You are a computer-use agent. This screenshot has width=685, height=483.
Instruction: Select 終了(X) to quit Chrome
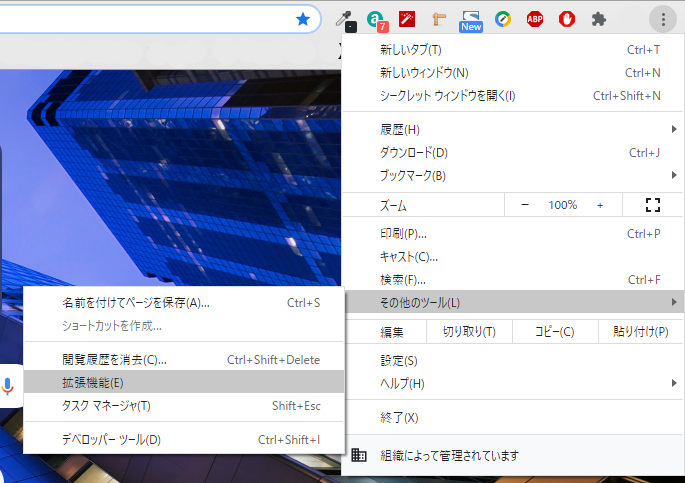point(513,418)
